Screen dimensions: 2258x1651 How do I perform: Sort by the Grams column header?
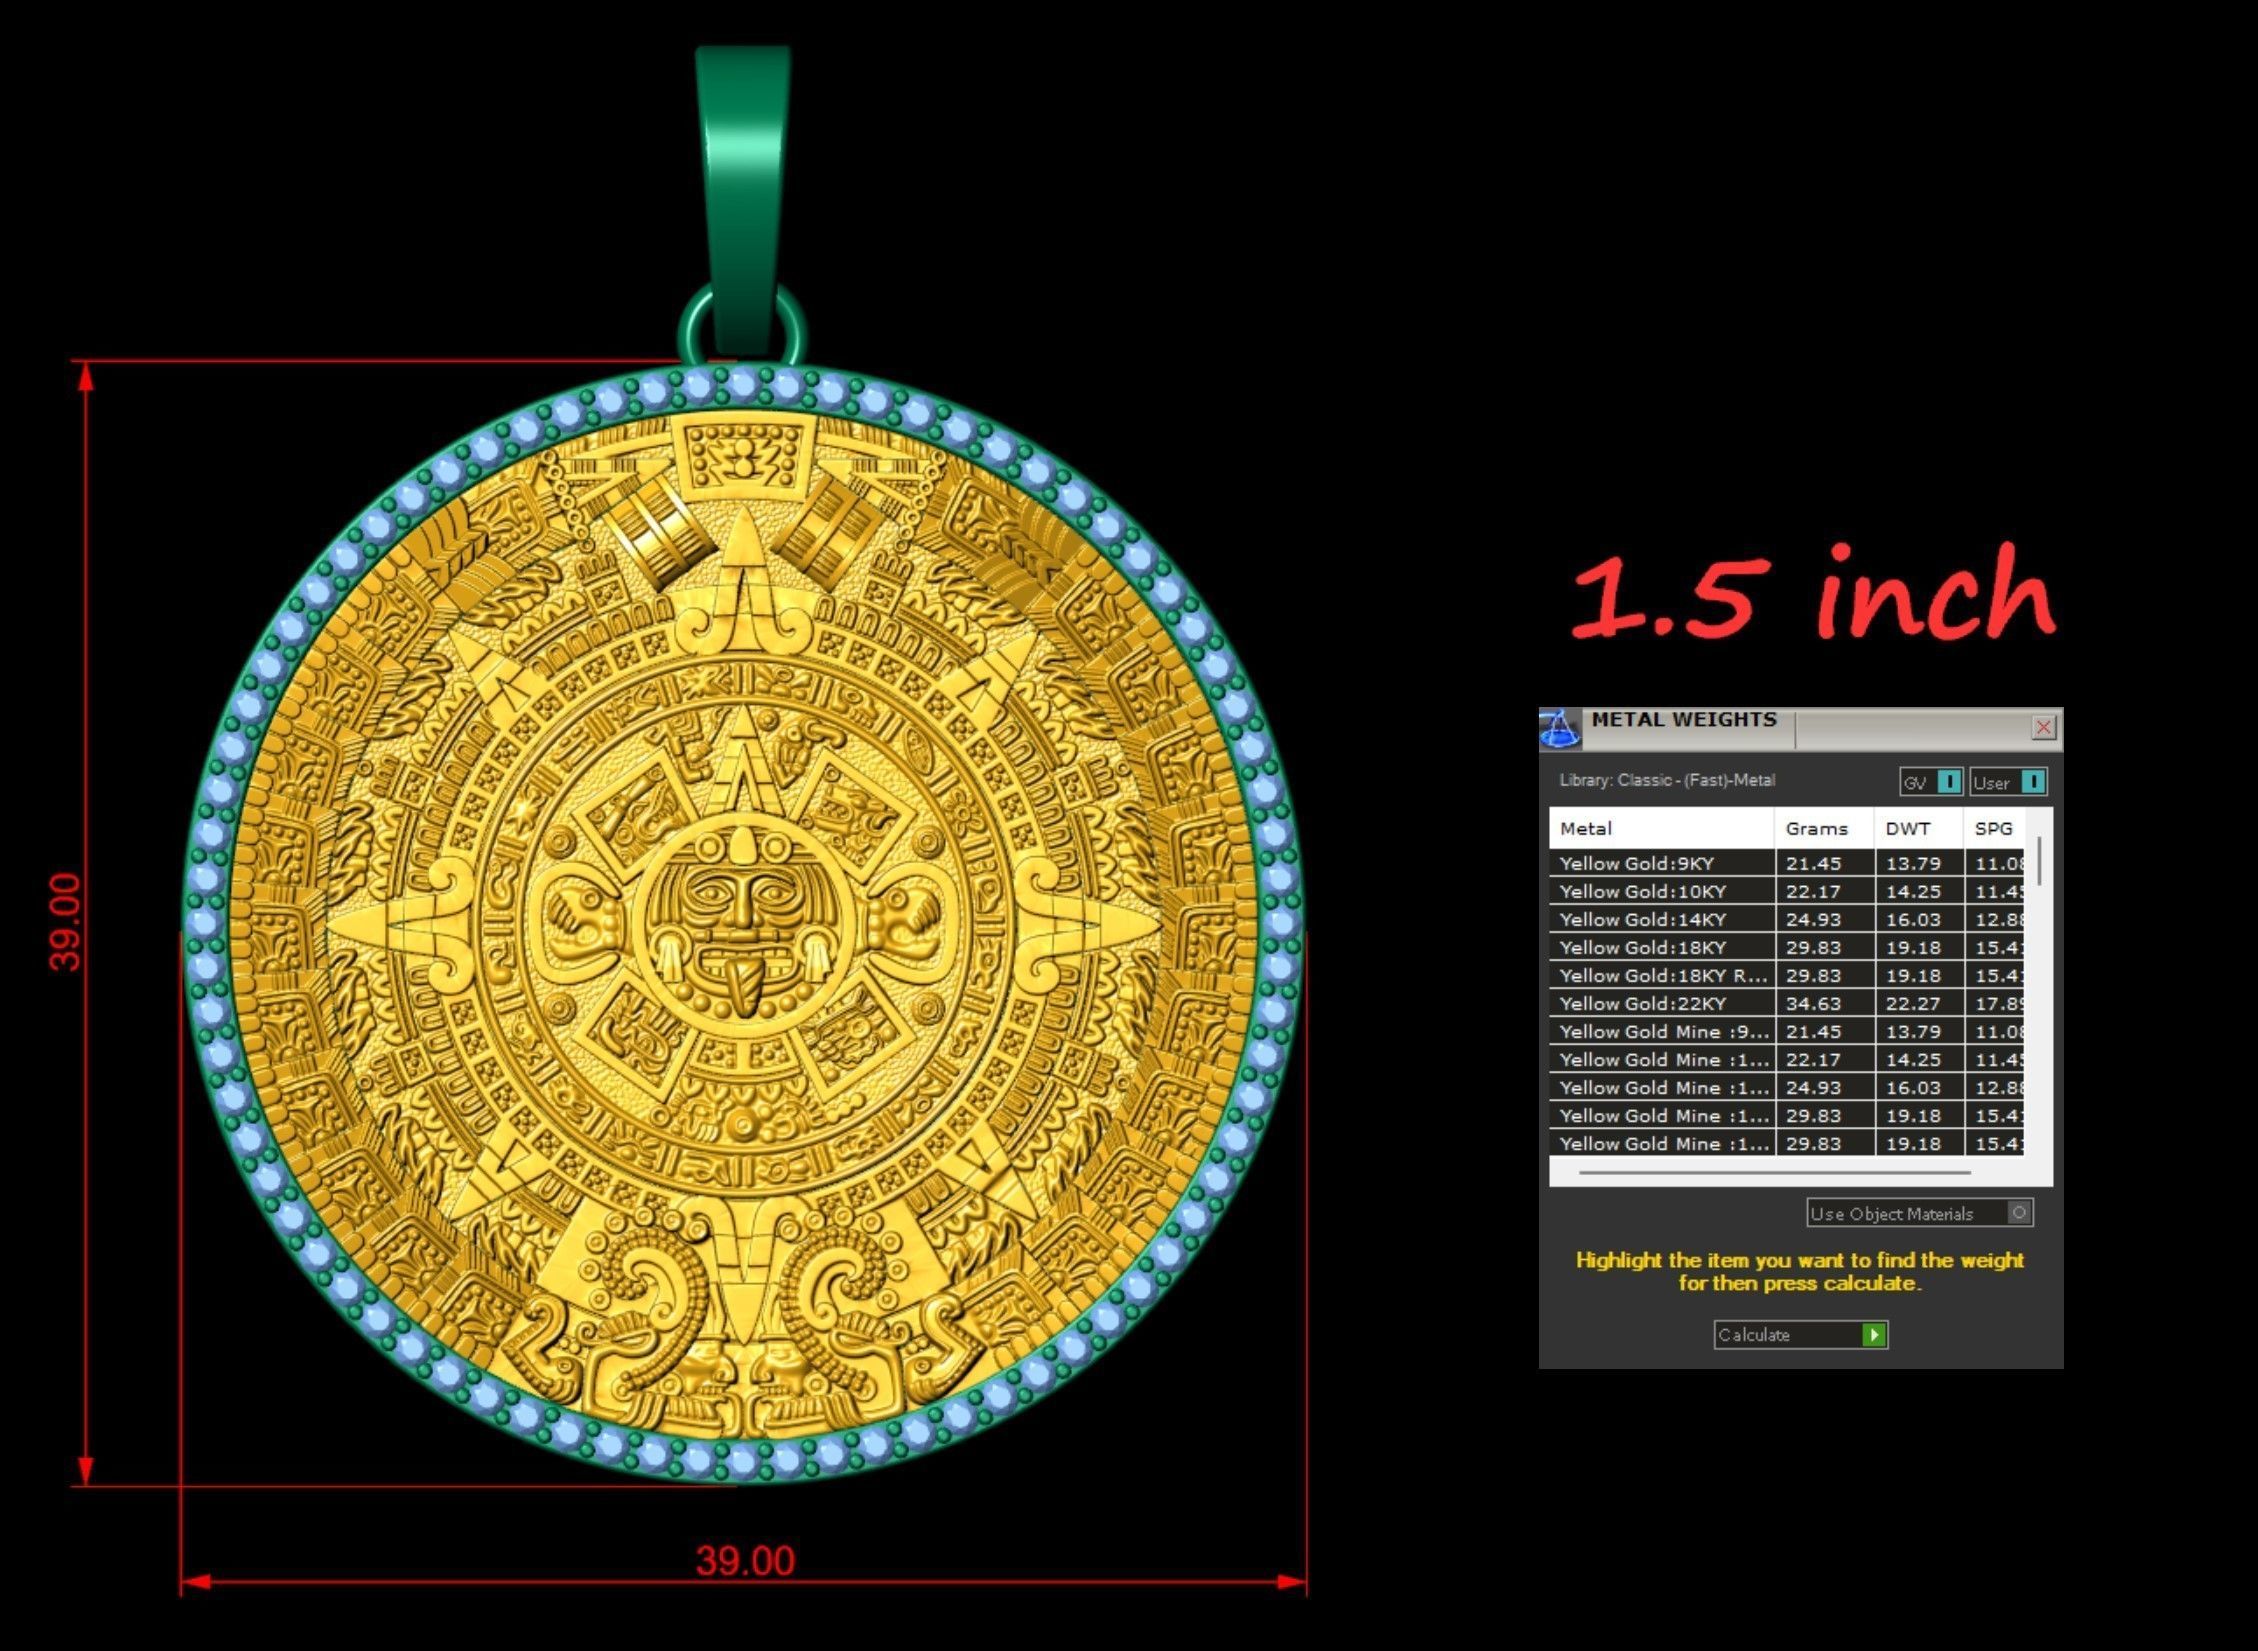1824,829
